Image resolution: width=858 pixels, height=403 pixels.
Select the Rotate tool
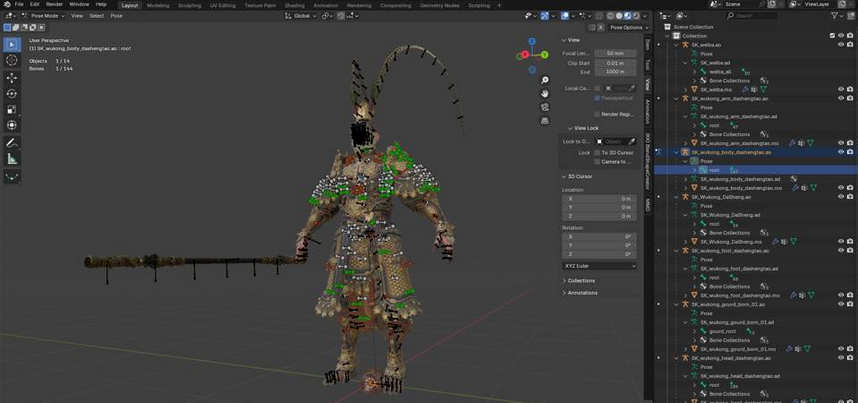click(x=12, y=94)
